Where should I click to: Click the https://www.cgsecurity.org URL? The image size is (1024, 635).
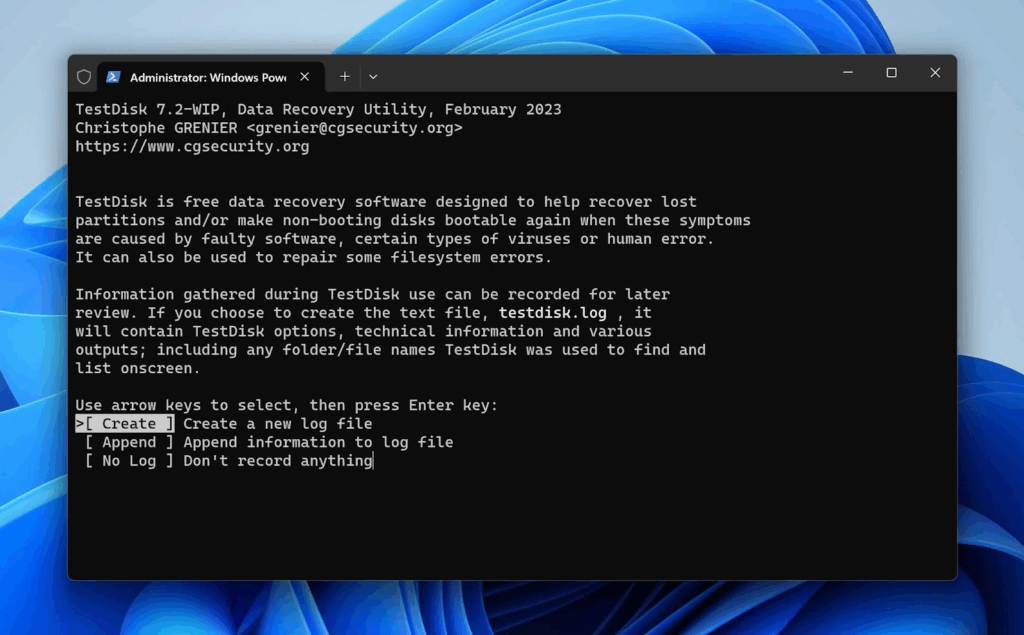192,147
